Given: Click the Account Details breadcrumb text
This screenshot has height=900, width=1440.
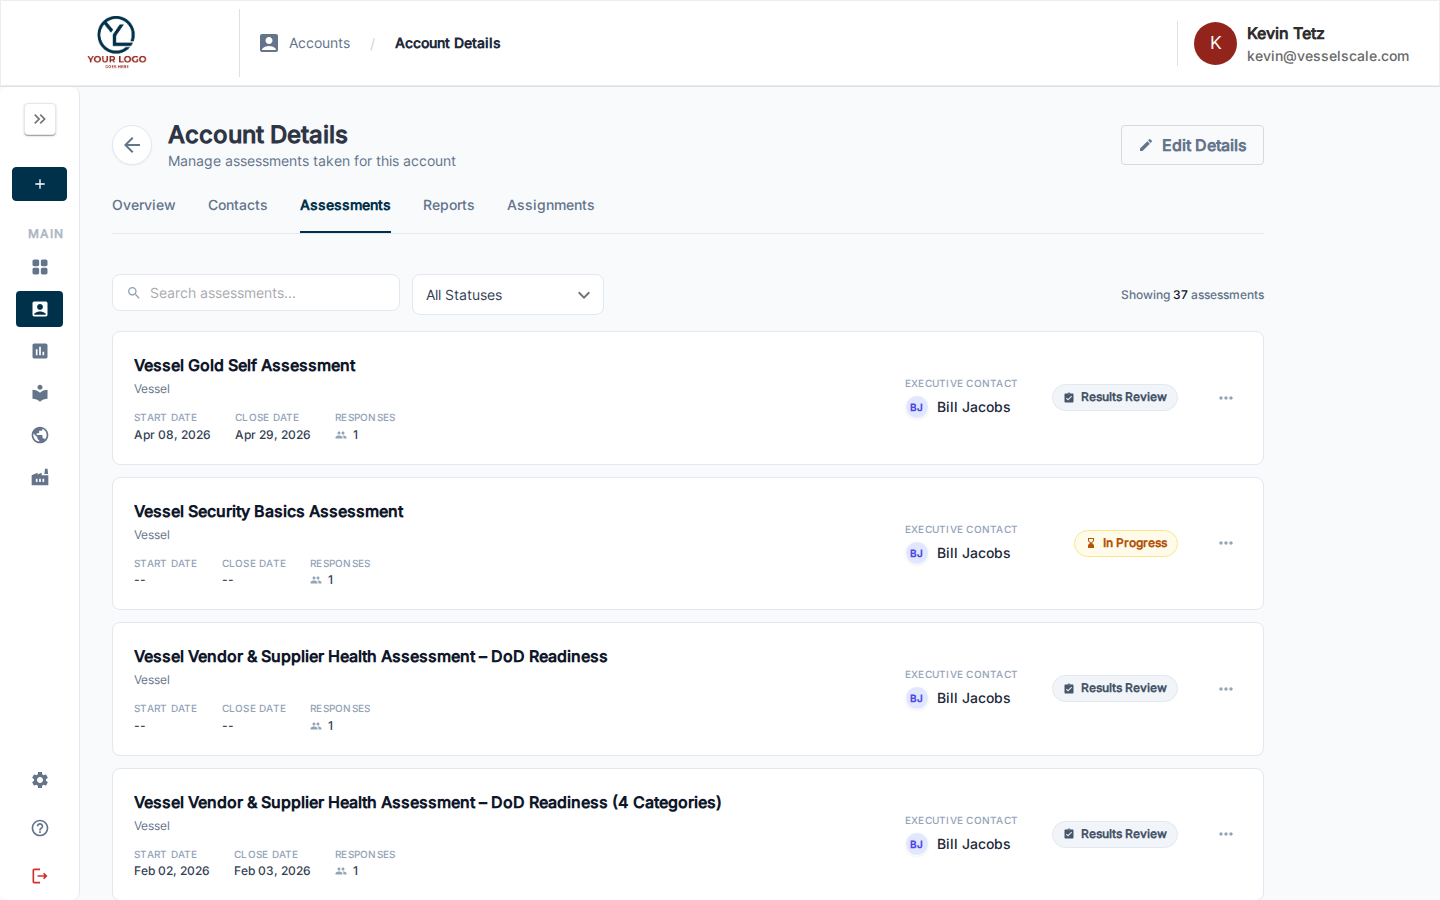Looking at the screenshot, I should 448,43.
